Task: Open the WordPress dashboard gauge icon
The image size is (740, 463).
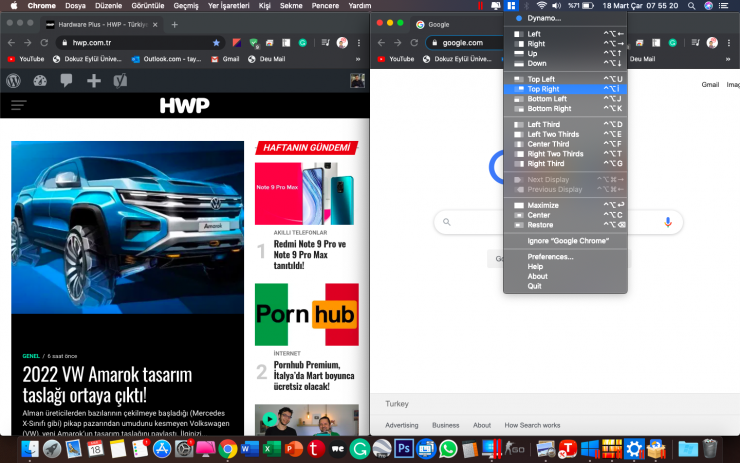Action: click(x=40, y=81)
